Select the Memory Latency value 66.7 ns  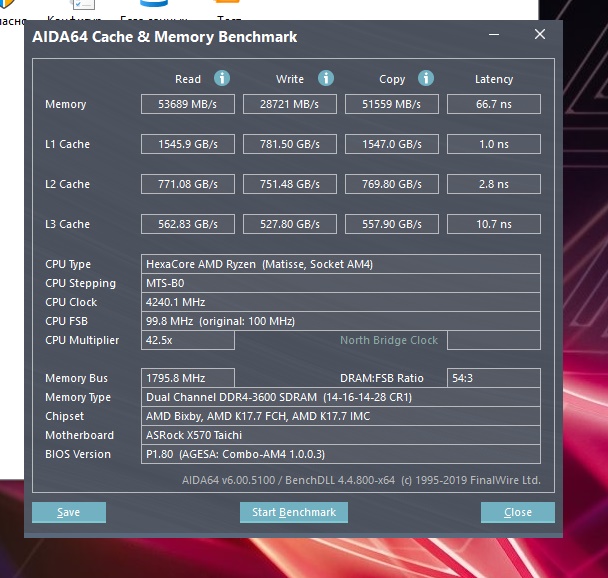click(x=494, y=104)
